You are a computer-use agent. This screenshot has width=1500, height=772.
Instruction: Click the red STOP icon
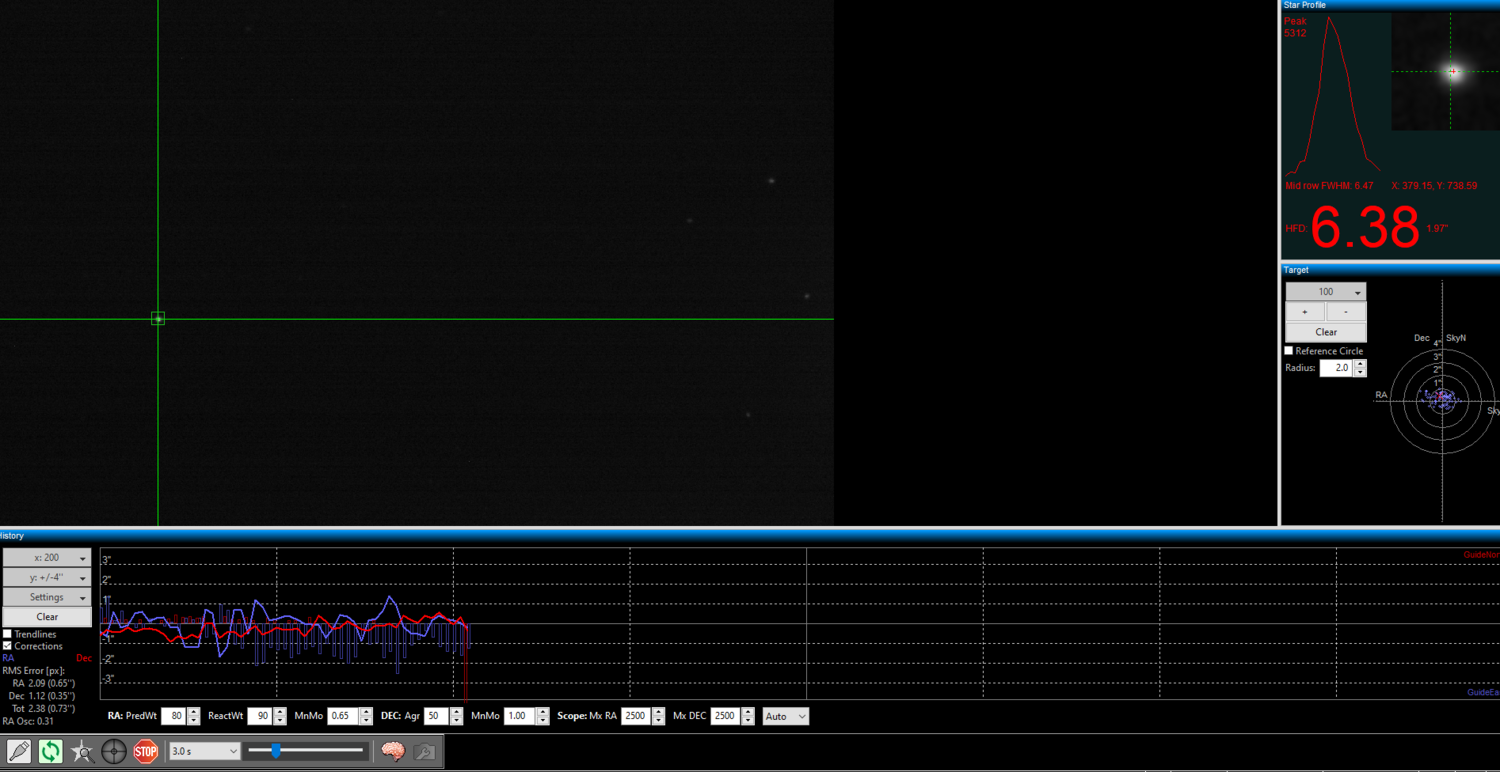[x=146, y=751]
